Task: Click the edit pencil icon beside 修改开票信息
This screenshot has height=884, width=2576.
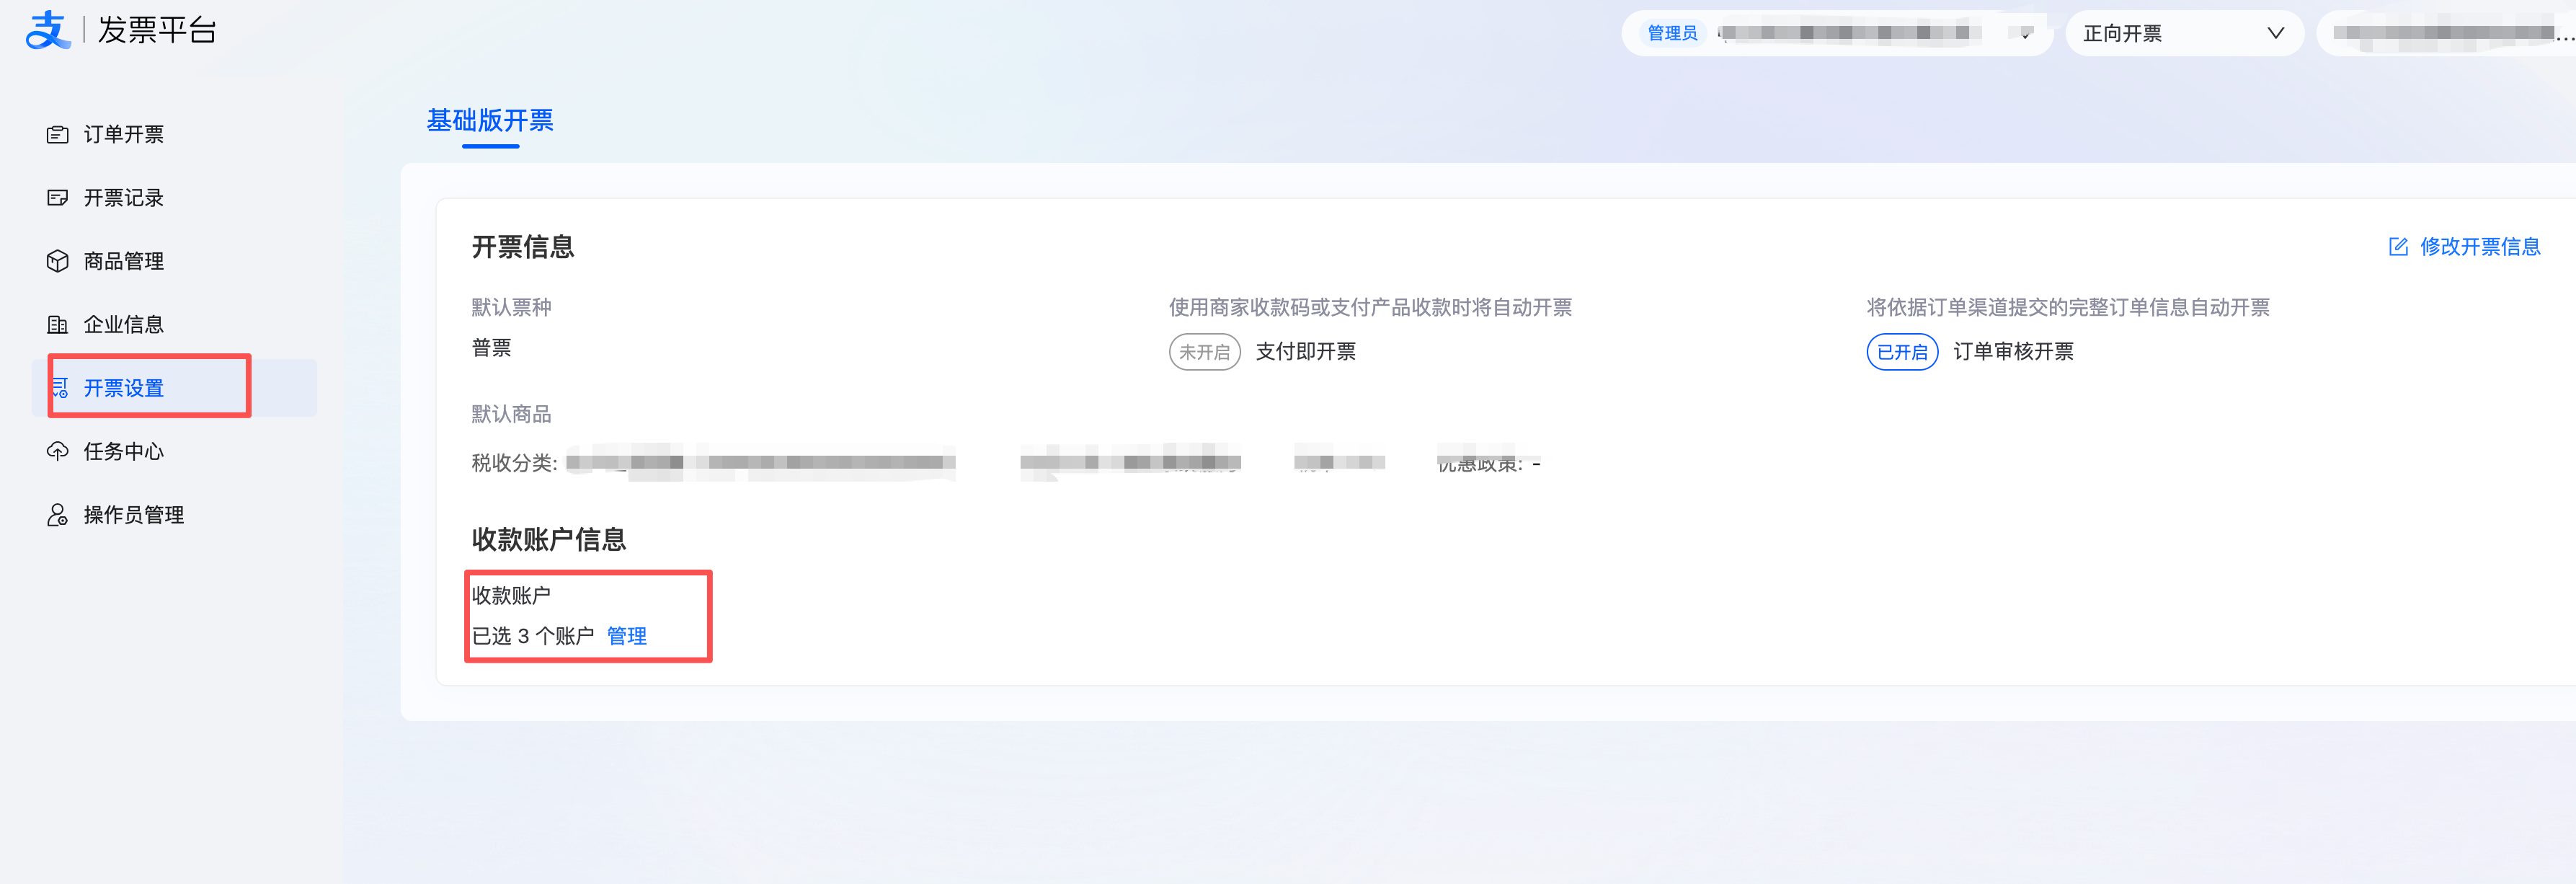Action: click(x=2397, y=246)
